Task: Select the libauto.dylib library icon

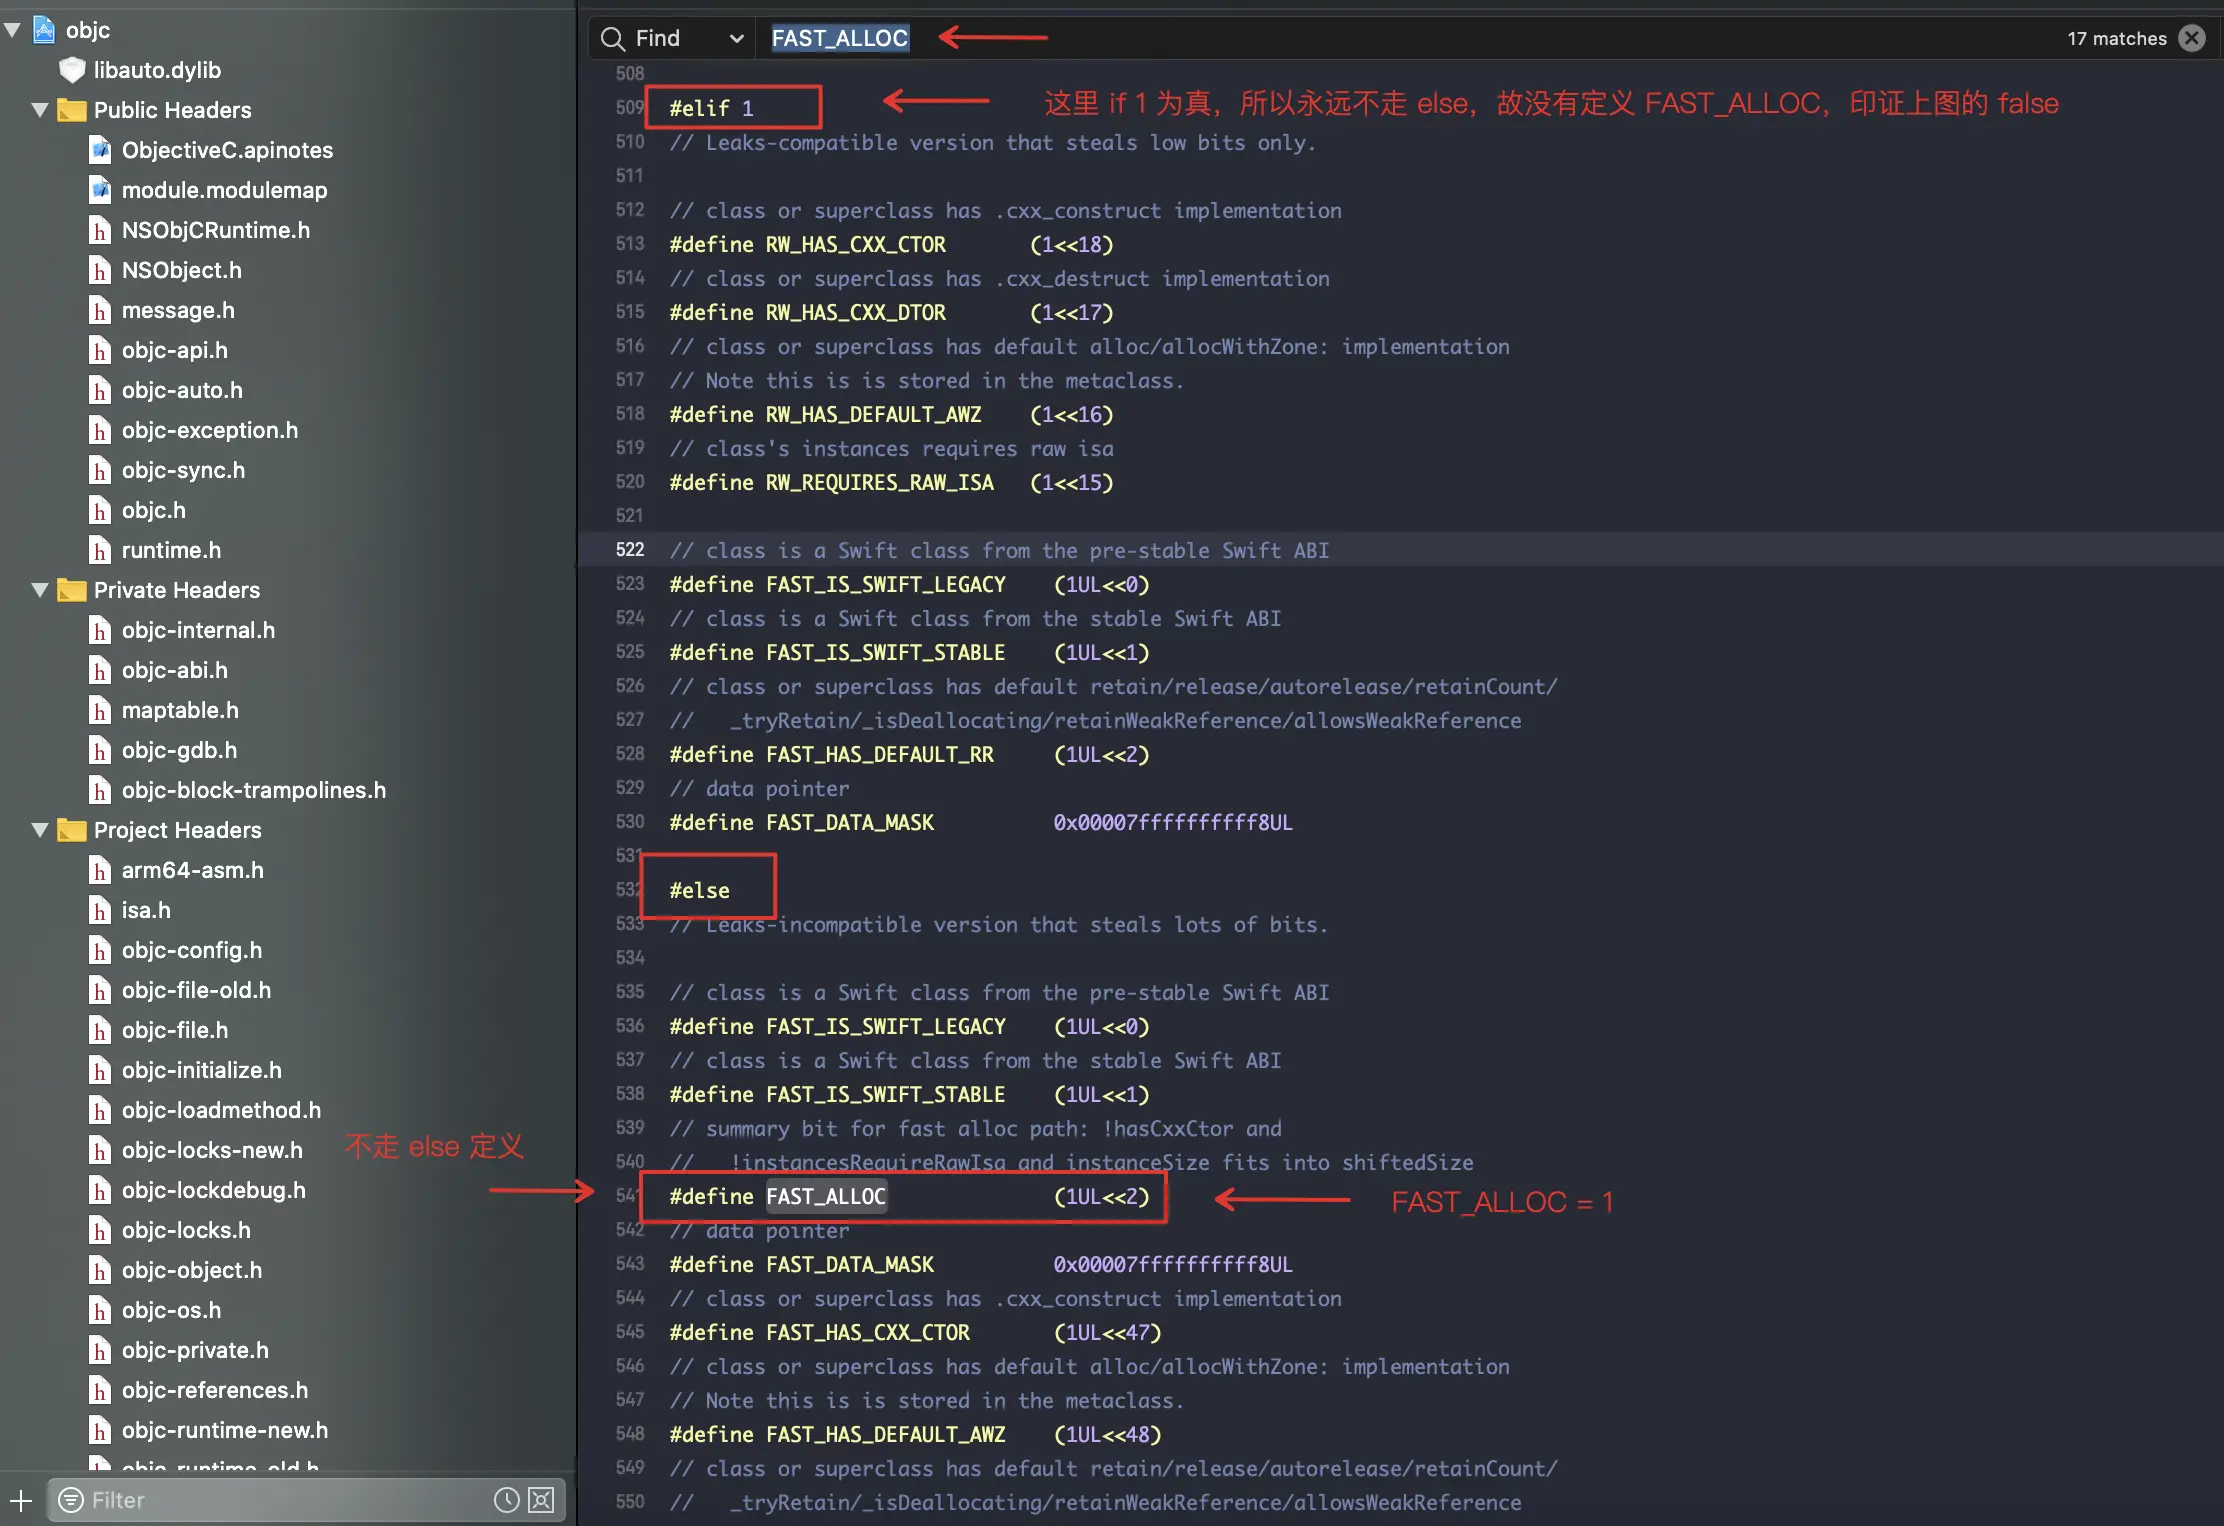Action: coord(72,70)
